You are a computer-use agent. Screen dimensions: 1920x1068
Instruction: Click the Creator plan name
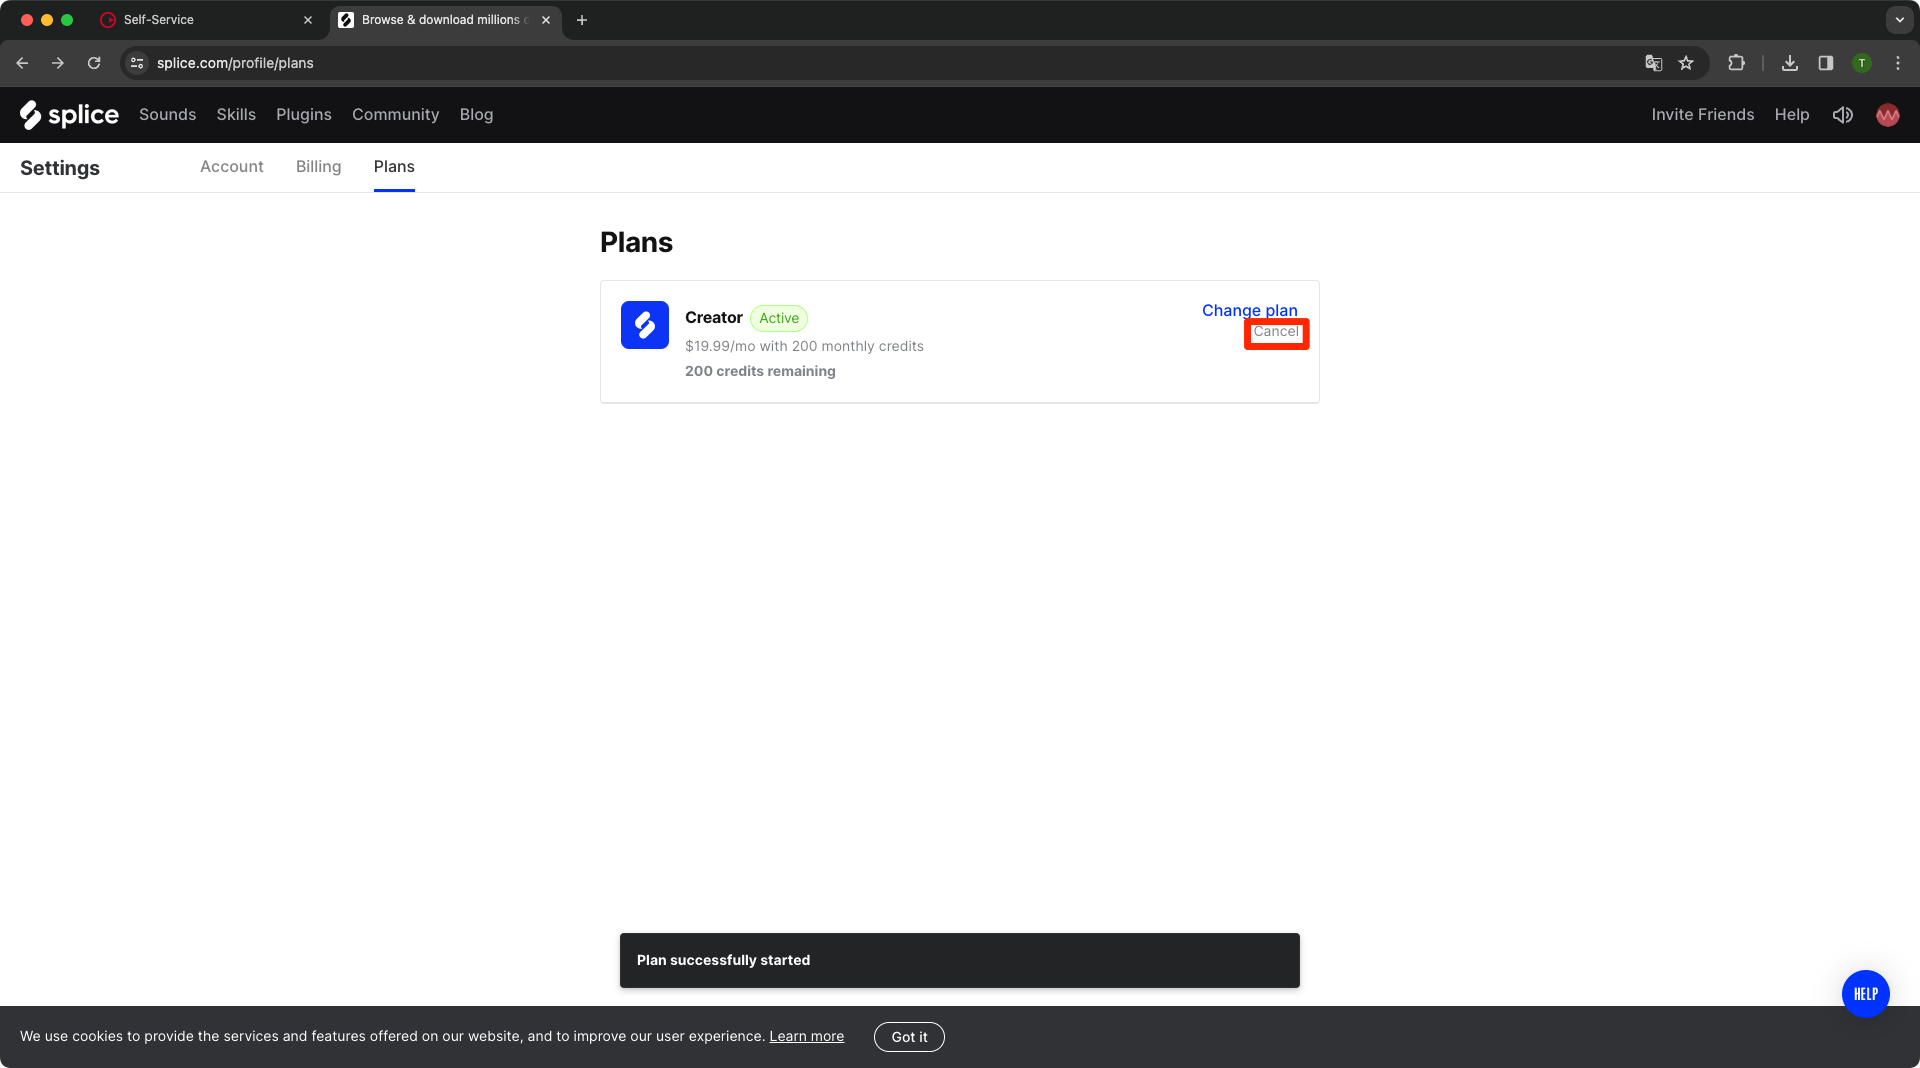click(x=713, y=317)
